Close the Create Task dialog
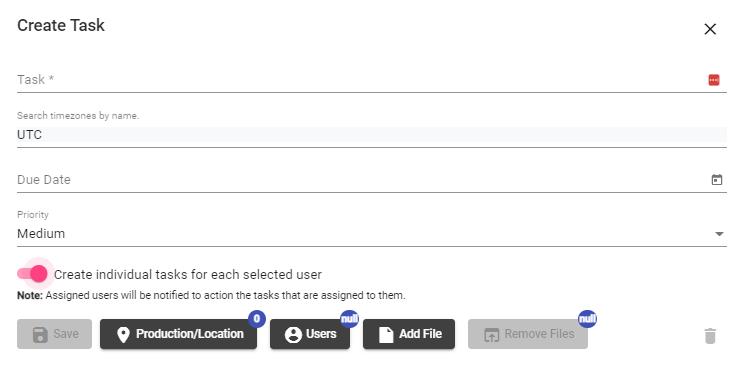 (x=710, y=29)
